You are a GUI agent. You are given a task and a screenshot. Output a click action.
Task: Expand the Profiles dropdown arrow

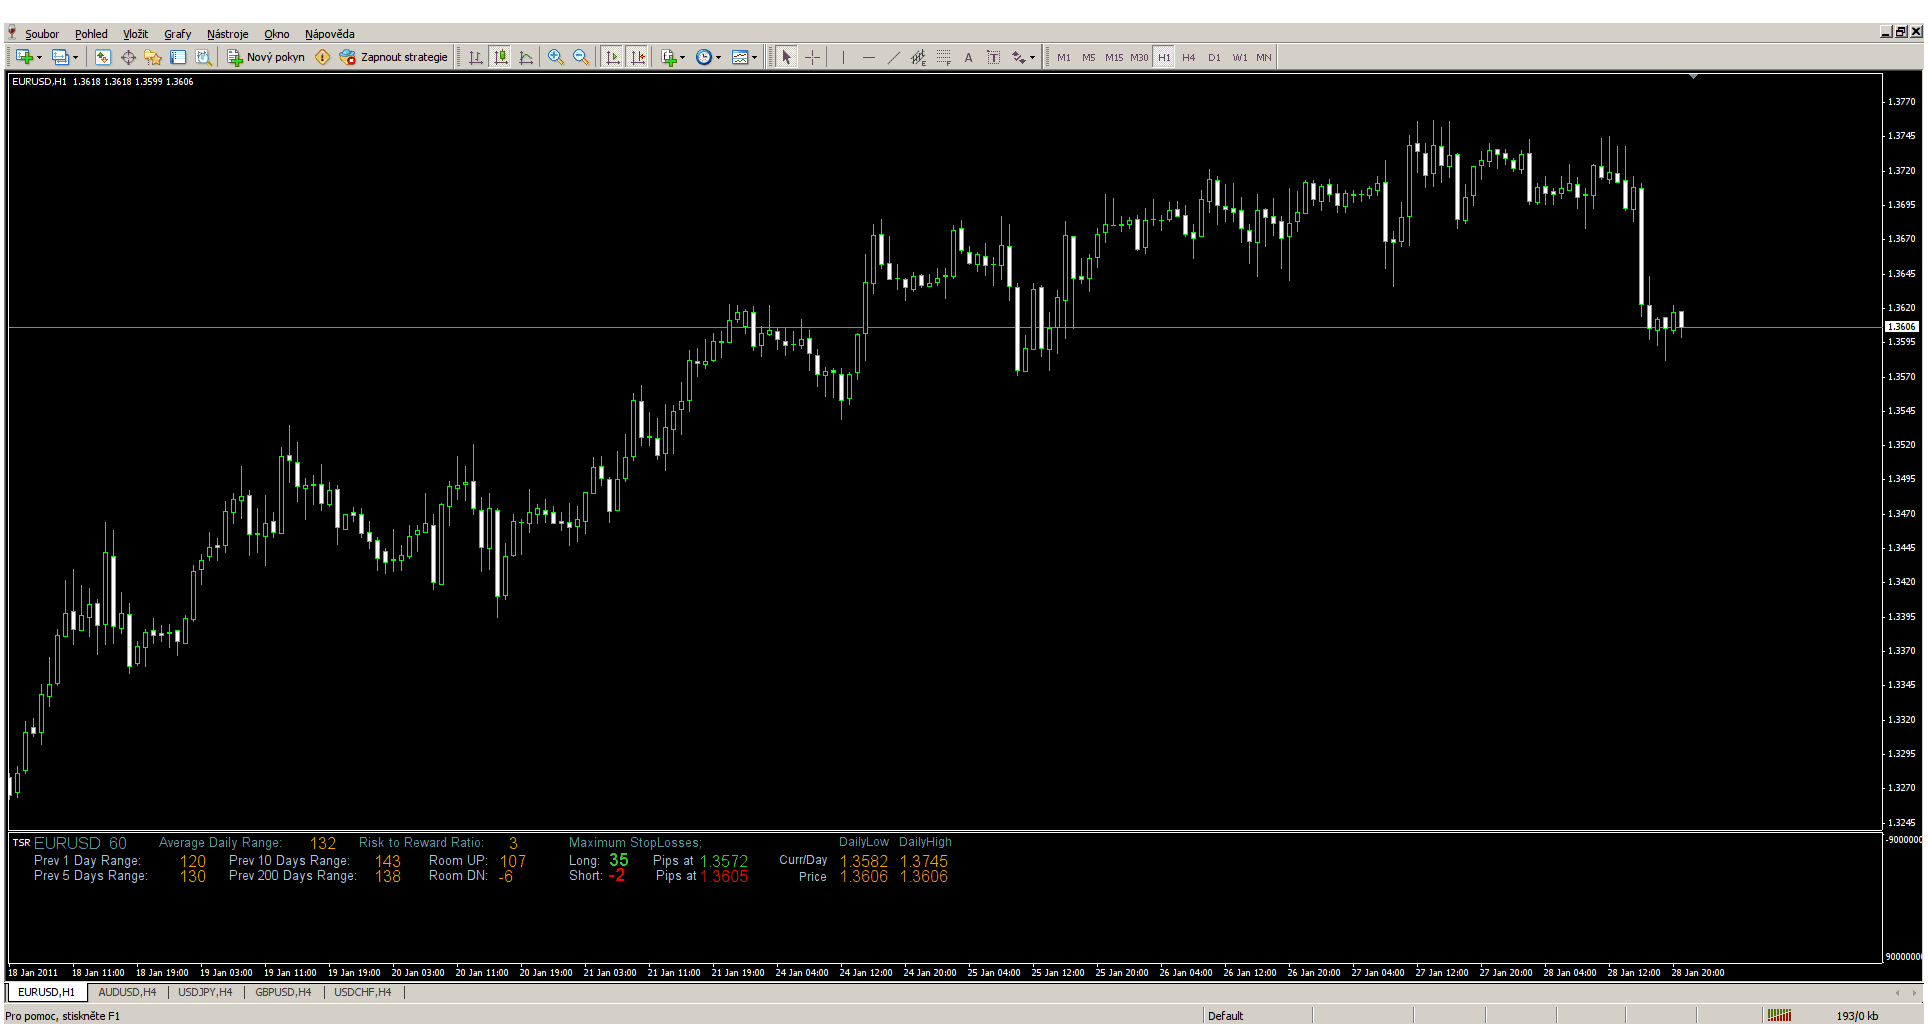click(x=75, y=57)
